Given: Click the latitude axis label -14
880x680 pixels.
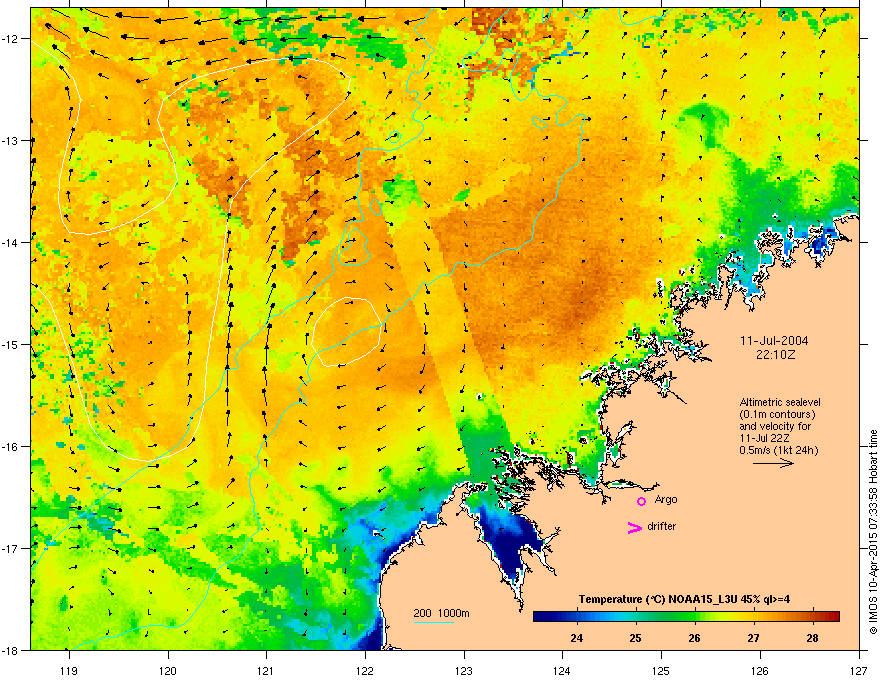Looking at the screenshot, I should point(11,242).
